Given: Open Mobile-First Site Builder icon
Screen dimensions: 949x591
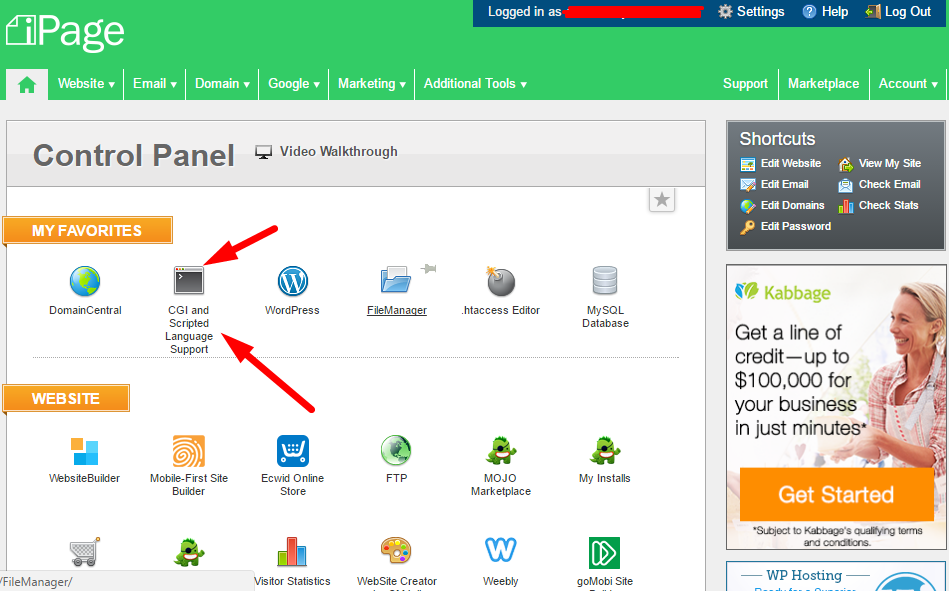Looking at the screenshot, I should point(189,451).
